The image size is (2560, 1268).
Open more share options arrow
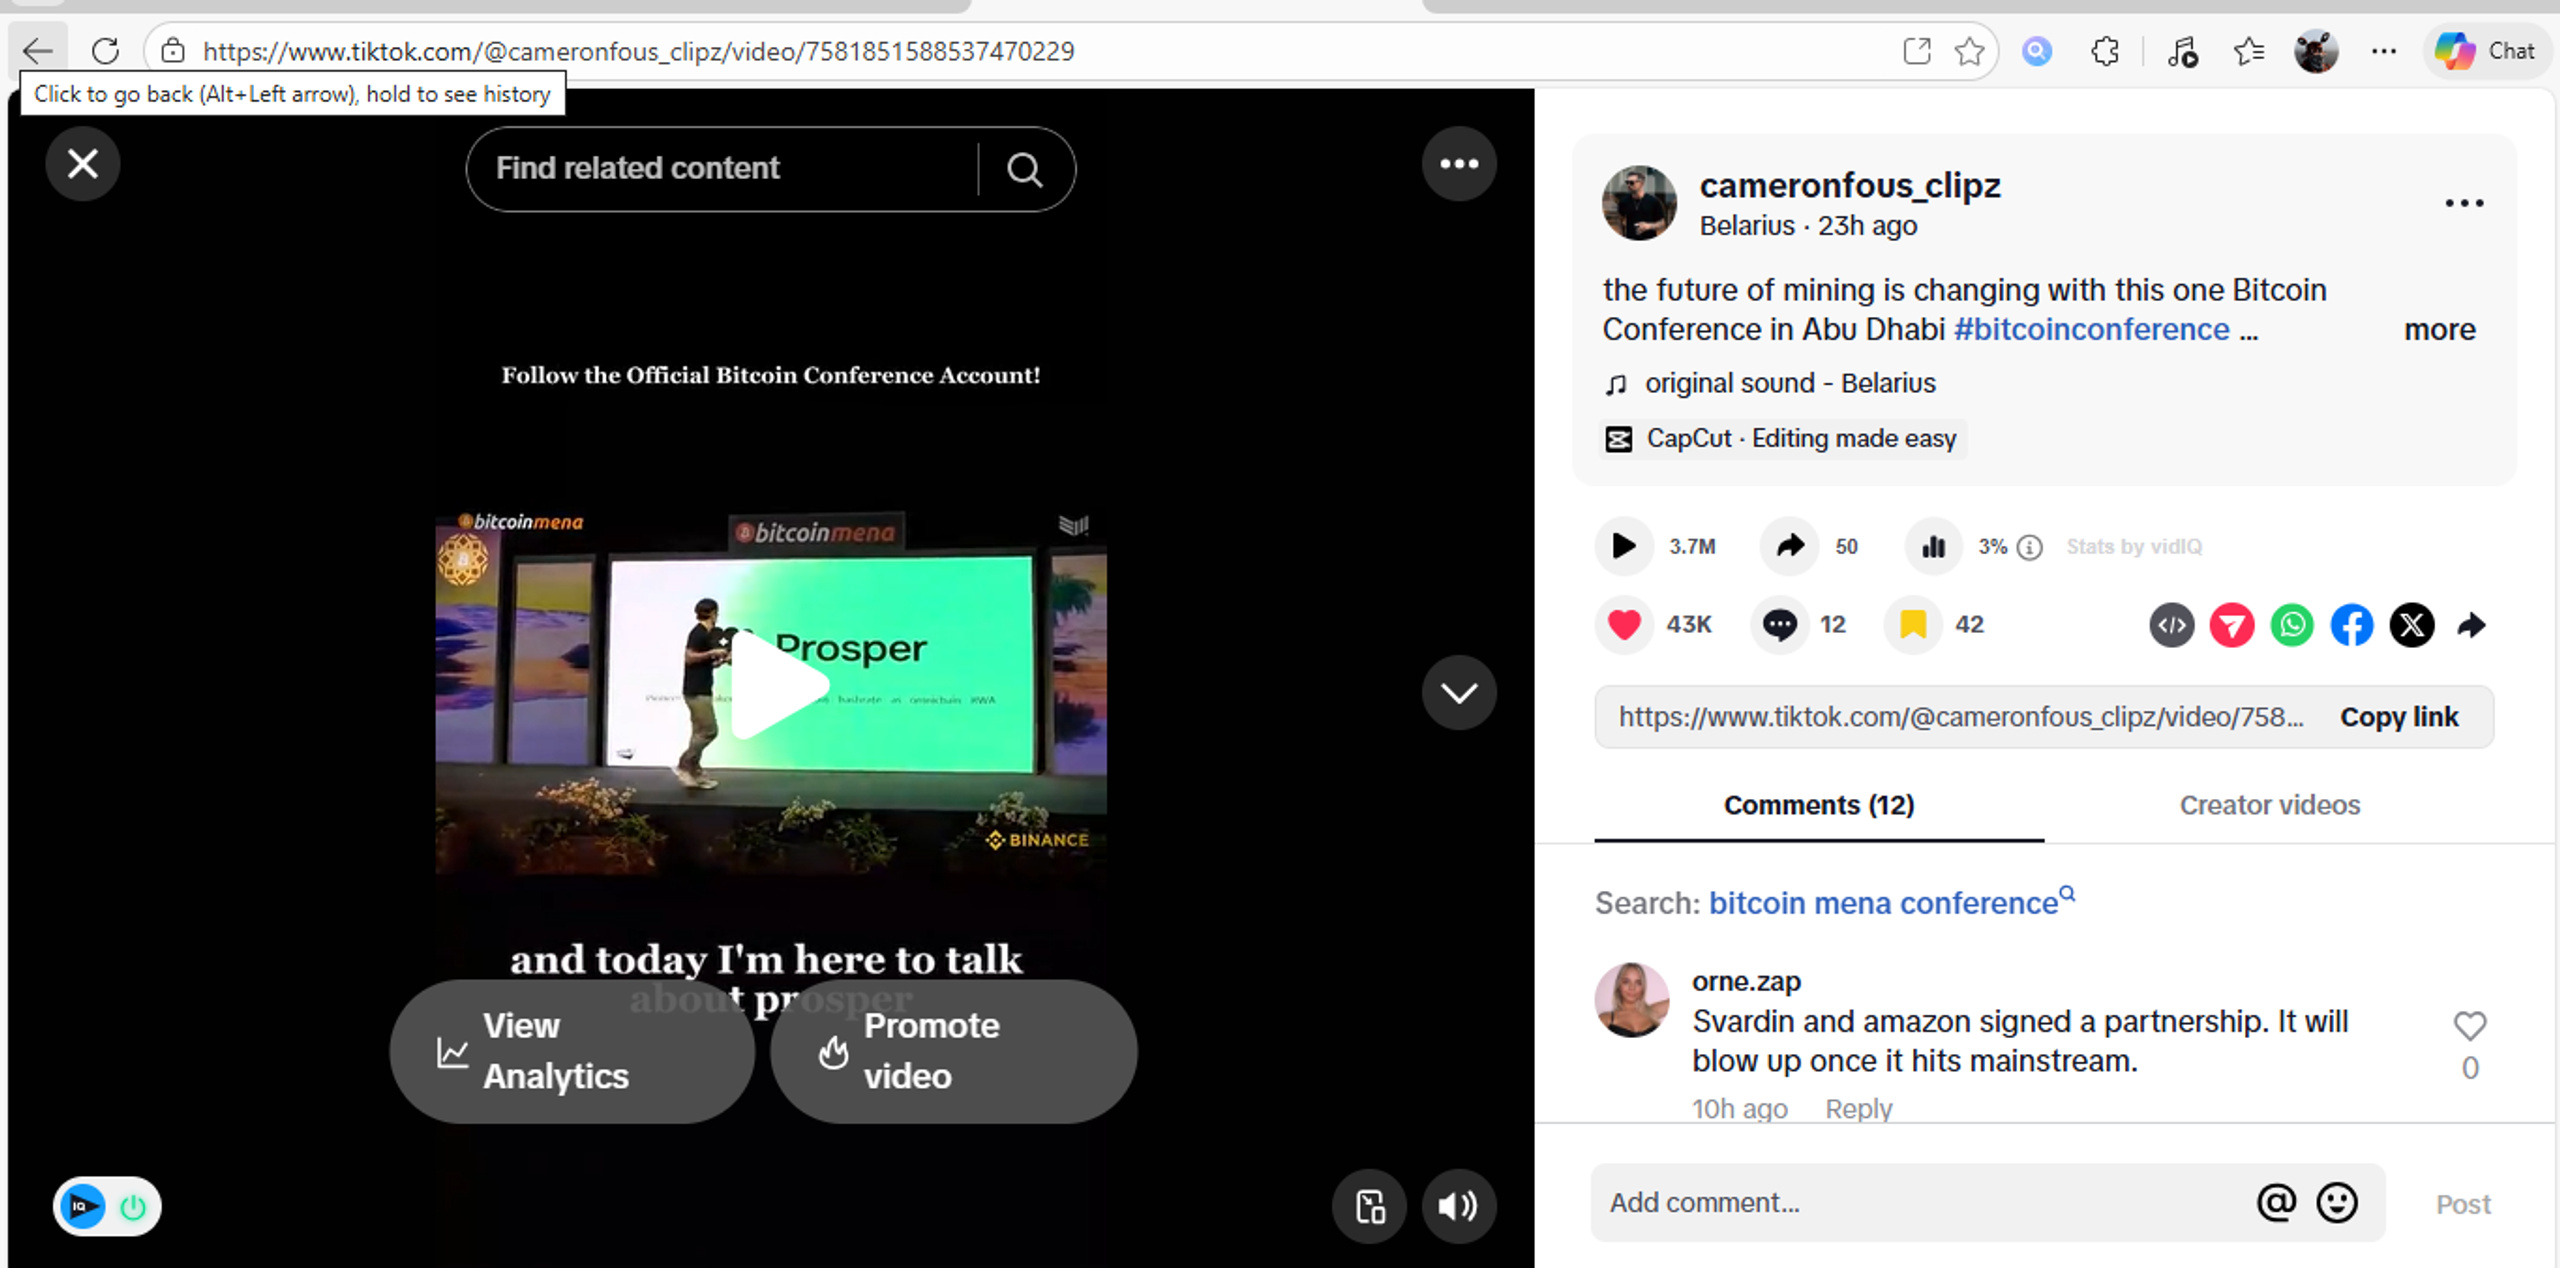click(x=2471, y=625)
